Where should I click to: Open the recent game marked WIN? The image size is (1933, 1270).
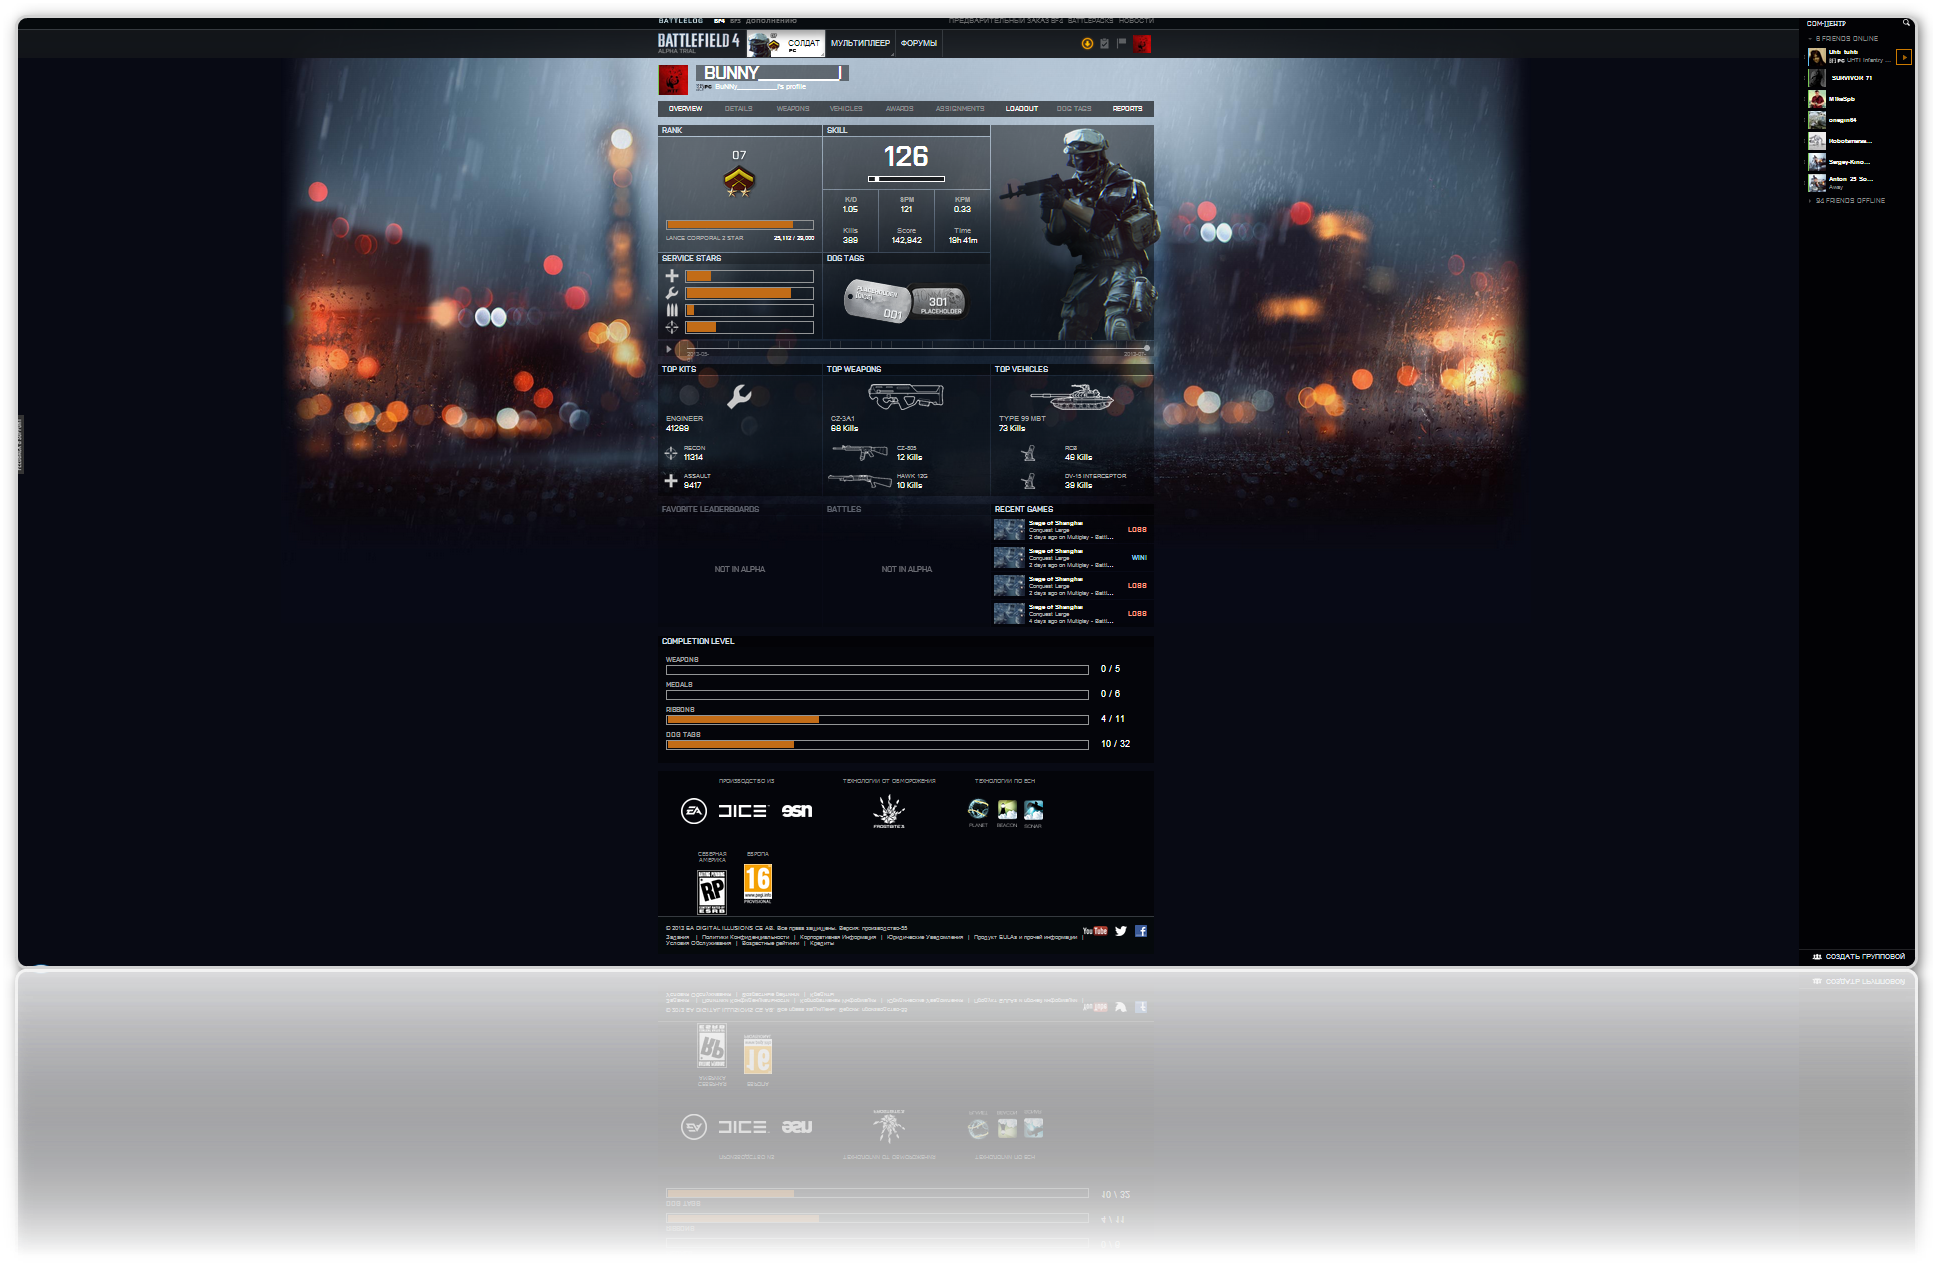1071,558
